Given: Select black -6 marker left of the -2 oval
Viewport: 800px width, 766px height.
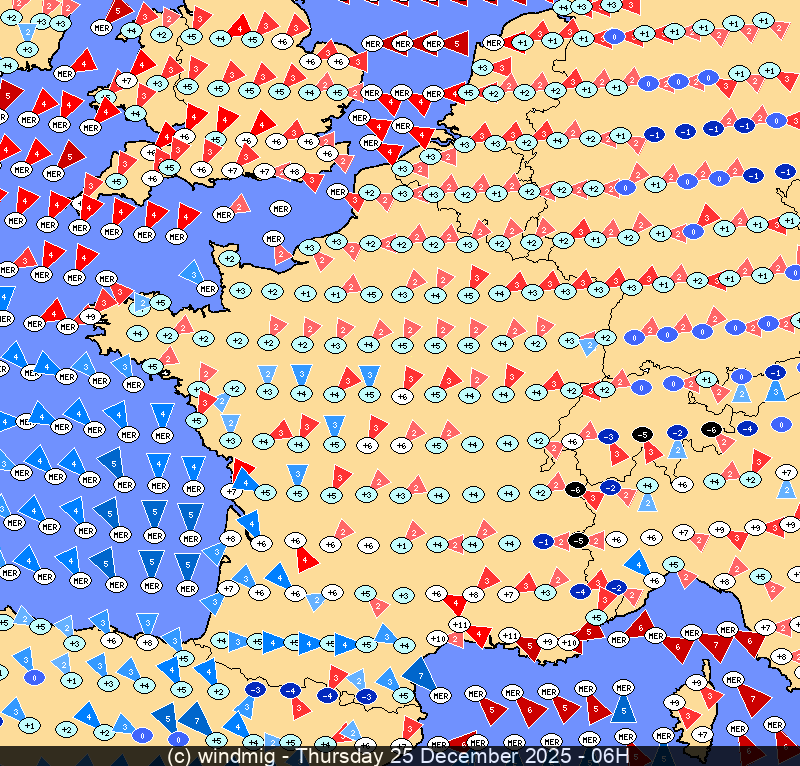Looking at the screenshot, I should point(575,489).
